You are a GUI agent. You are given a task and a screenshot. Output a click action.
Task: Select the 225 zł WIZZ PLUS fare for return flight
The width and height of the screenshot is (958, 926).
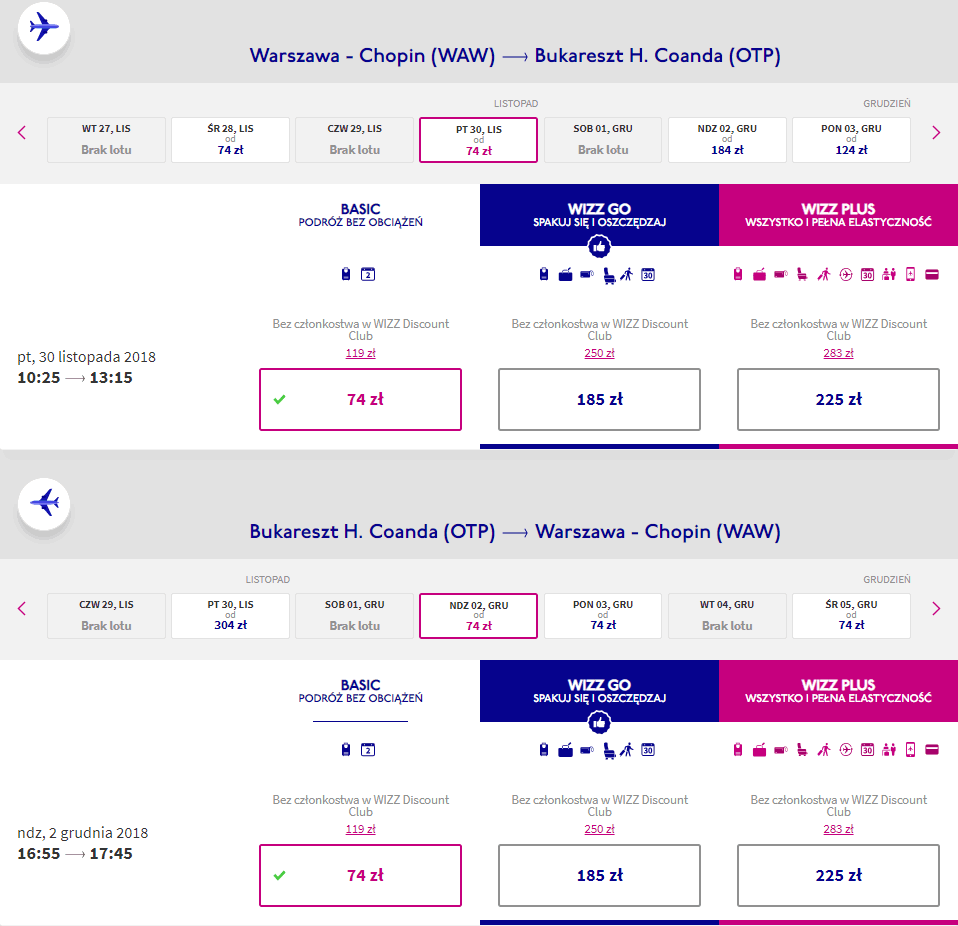838,875
